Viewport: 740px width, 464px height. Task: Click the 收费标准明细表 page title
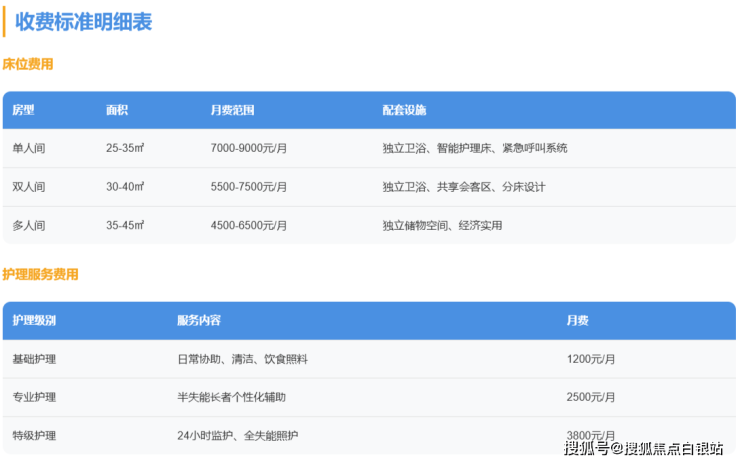click(x=83, y=22)
